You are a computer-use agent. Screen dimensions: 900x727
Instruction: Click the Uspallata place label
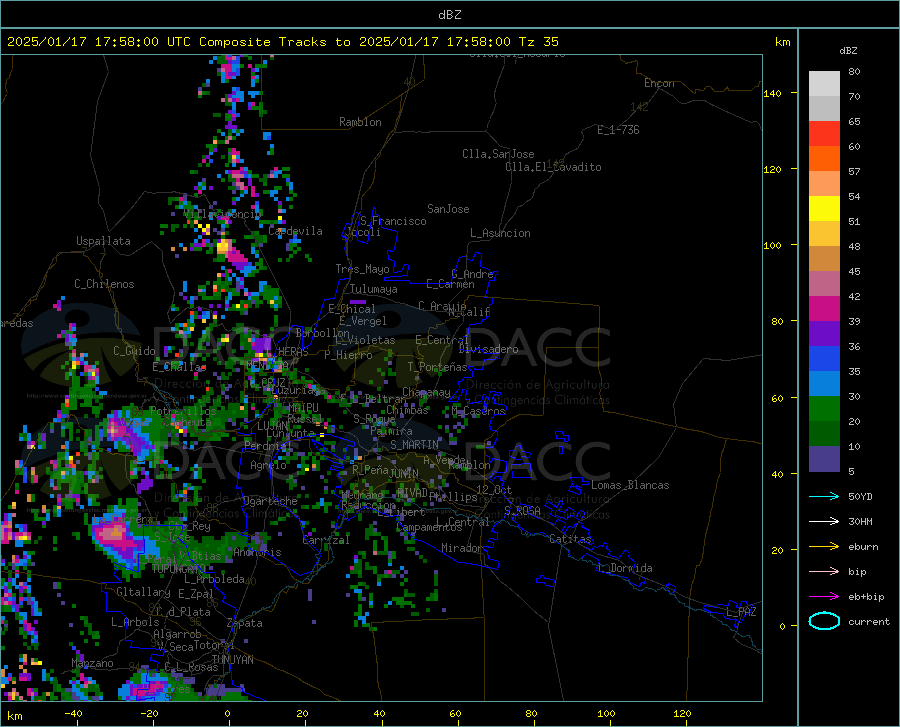point(103,241)
